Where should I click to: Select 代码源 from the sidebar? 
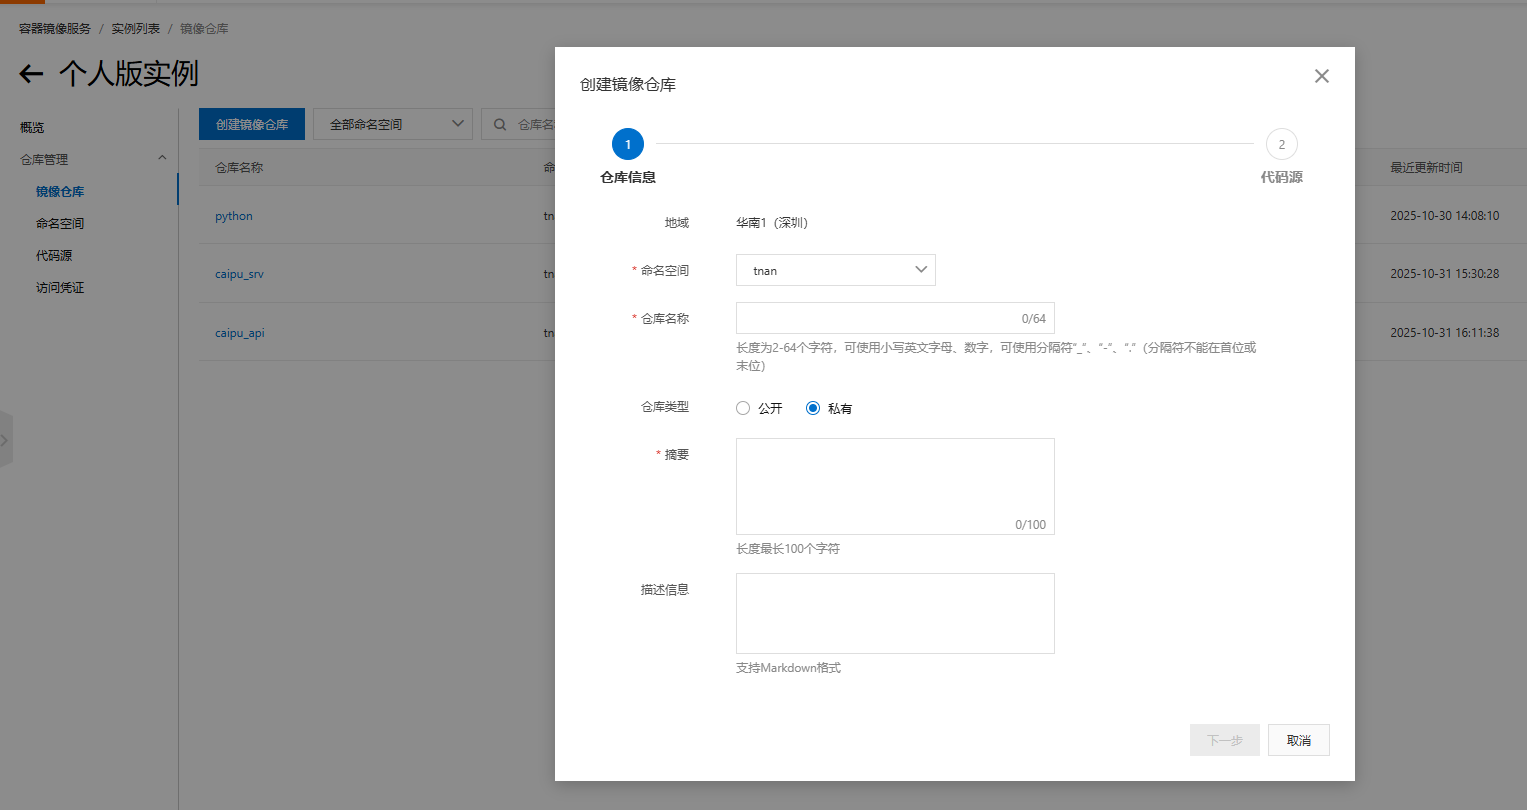55,255
